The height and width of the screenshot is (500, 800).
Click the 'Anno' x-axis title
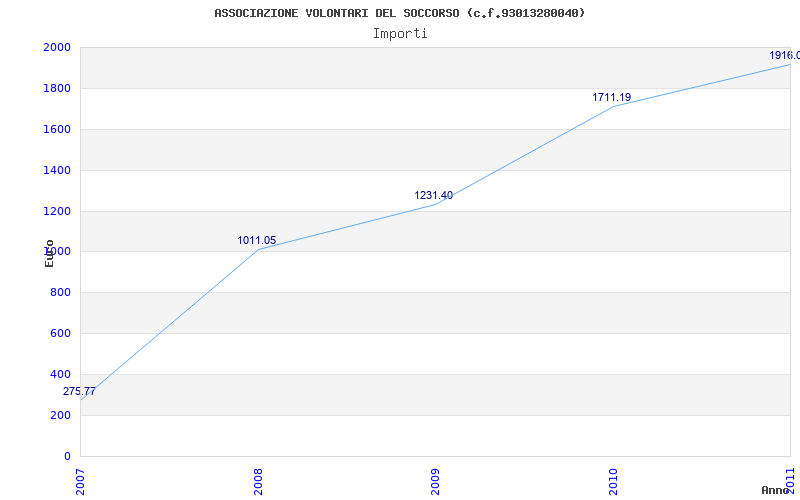(776, 490)
